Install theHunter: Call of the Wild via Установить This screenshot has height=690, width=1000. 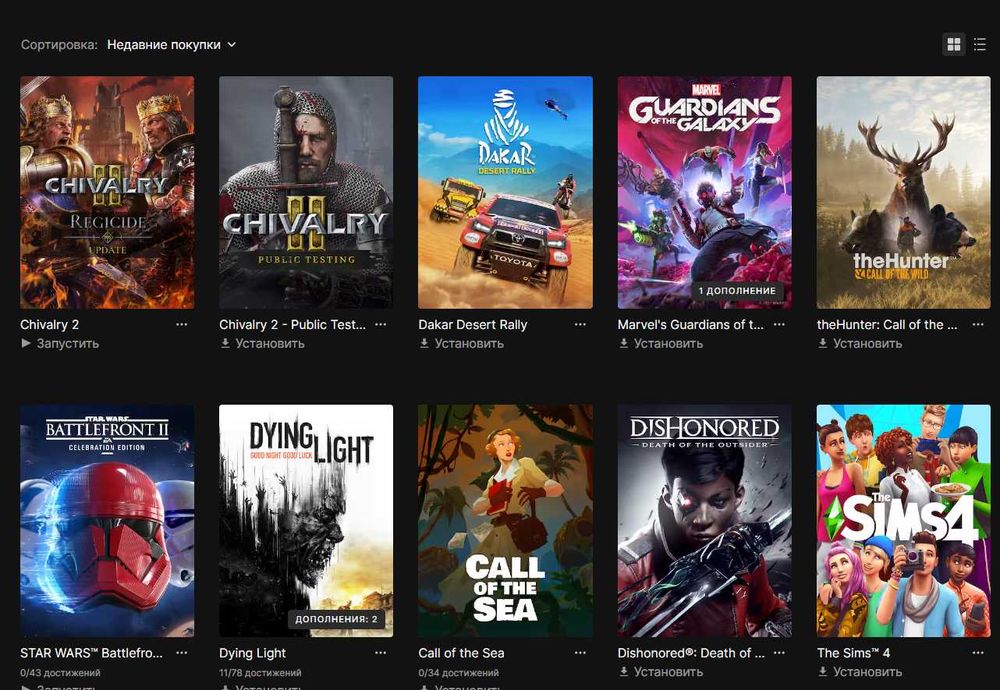[860, 343]
